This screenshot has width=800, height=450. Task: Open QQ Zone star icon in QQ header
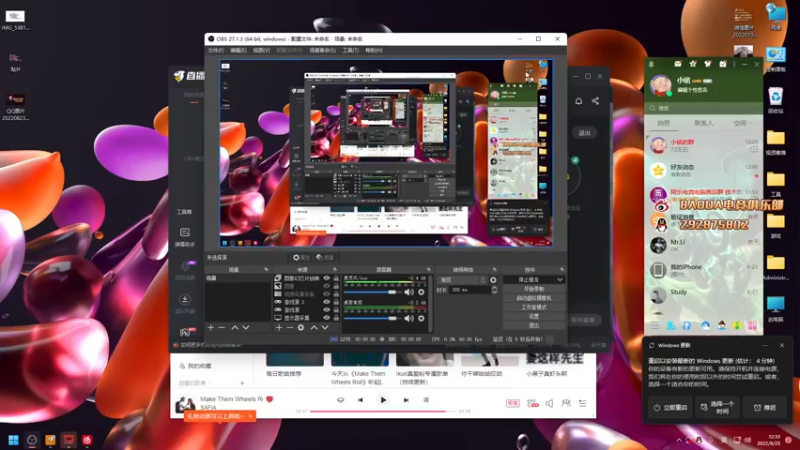point(693,64)
